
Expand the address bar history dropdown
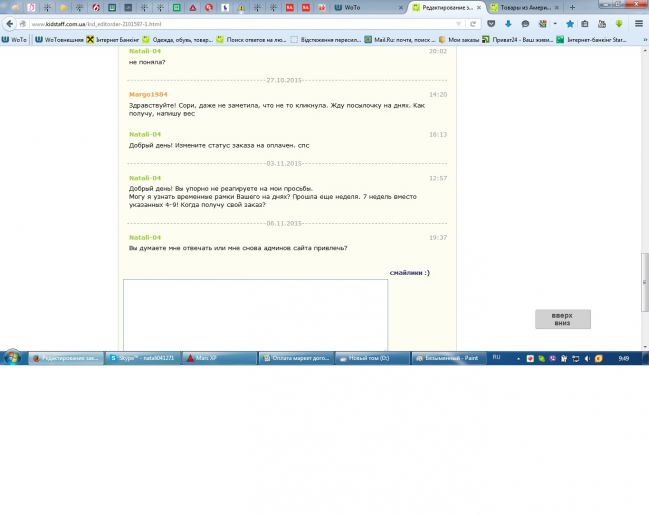click(459, 23)
